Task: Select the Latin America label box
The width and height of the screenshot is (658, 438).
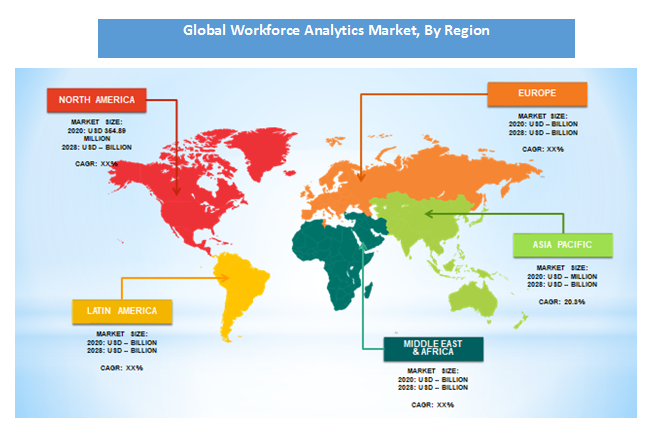Action: coord(122,311)
